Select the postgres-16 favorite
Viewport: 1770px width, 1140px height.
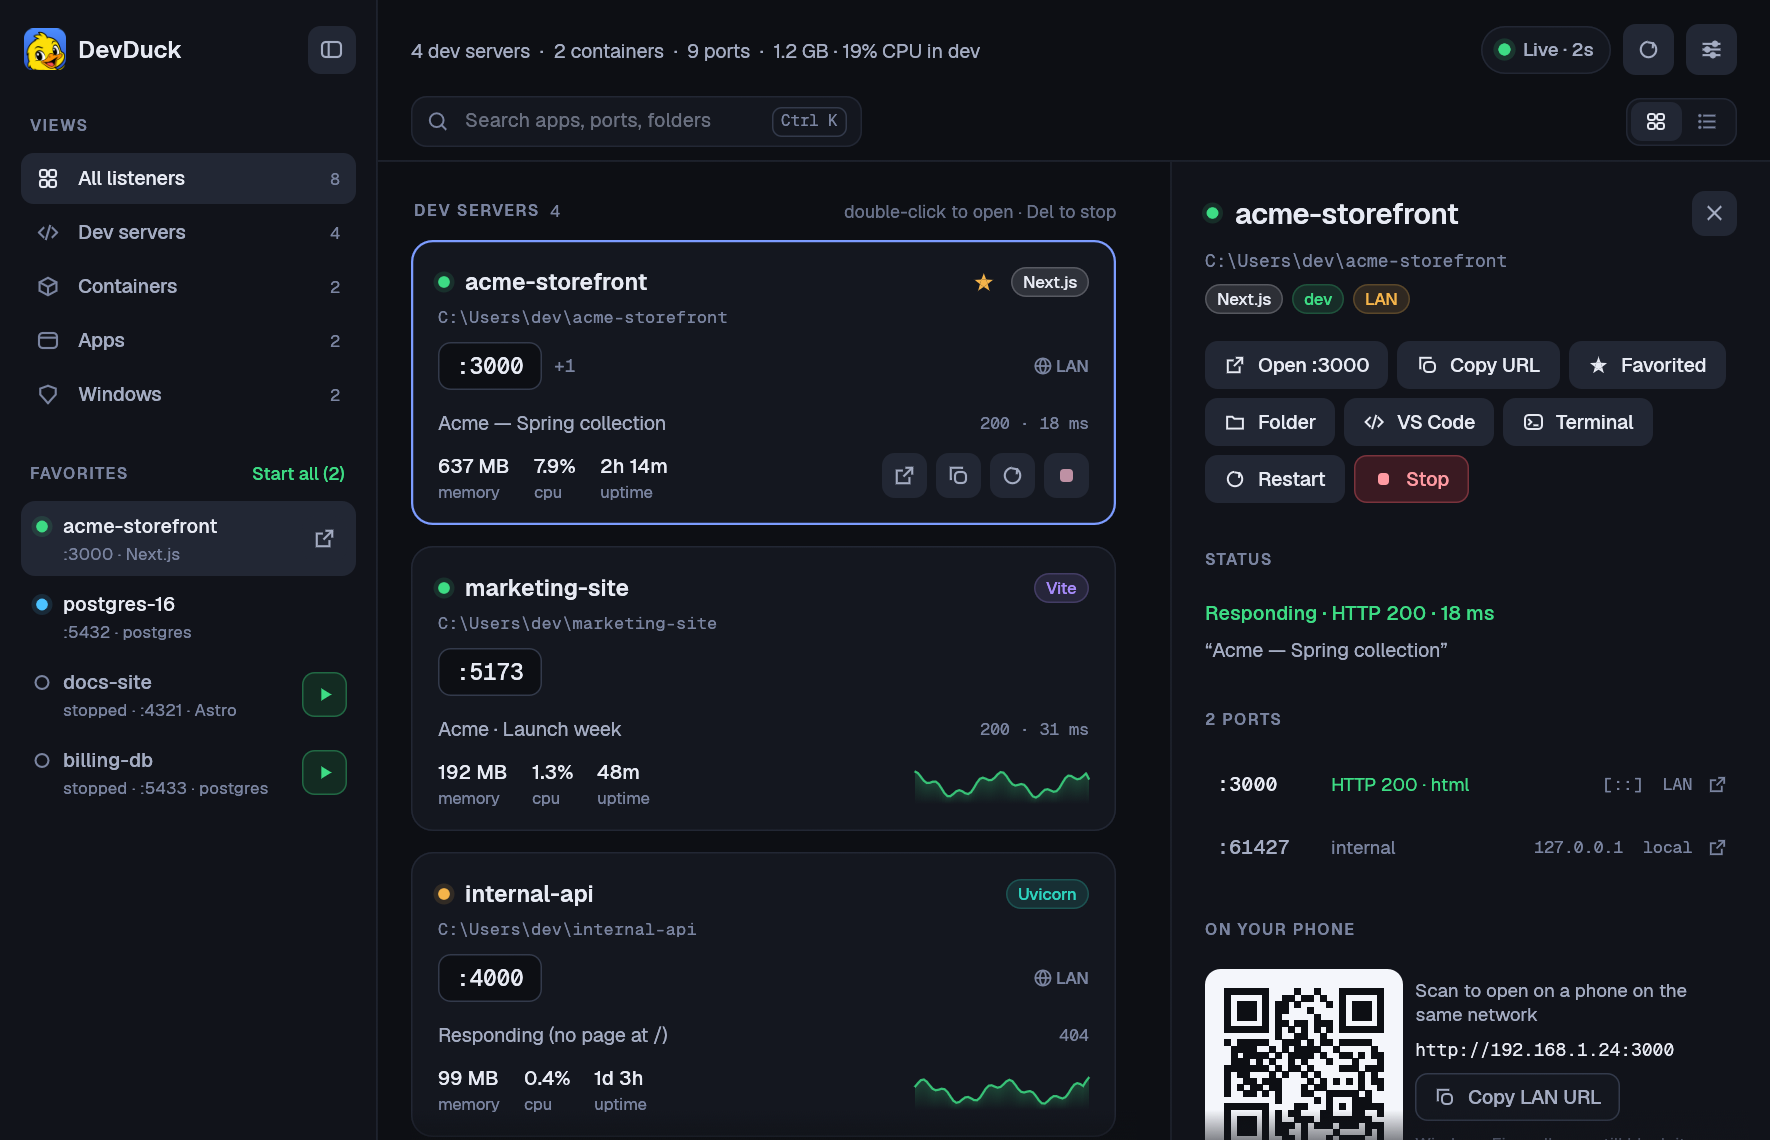coord(188,617)
